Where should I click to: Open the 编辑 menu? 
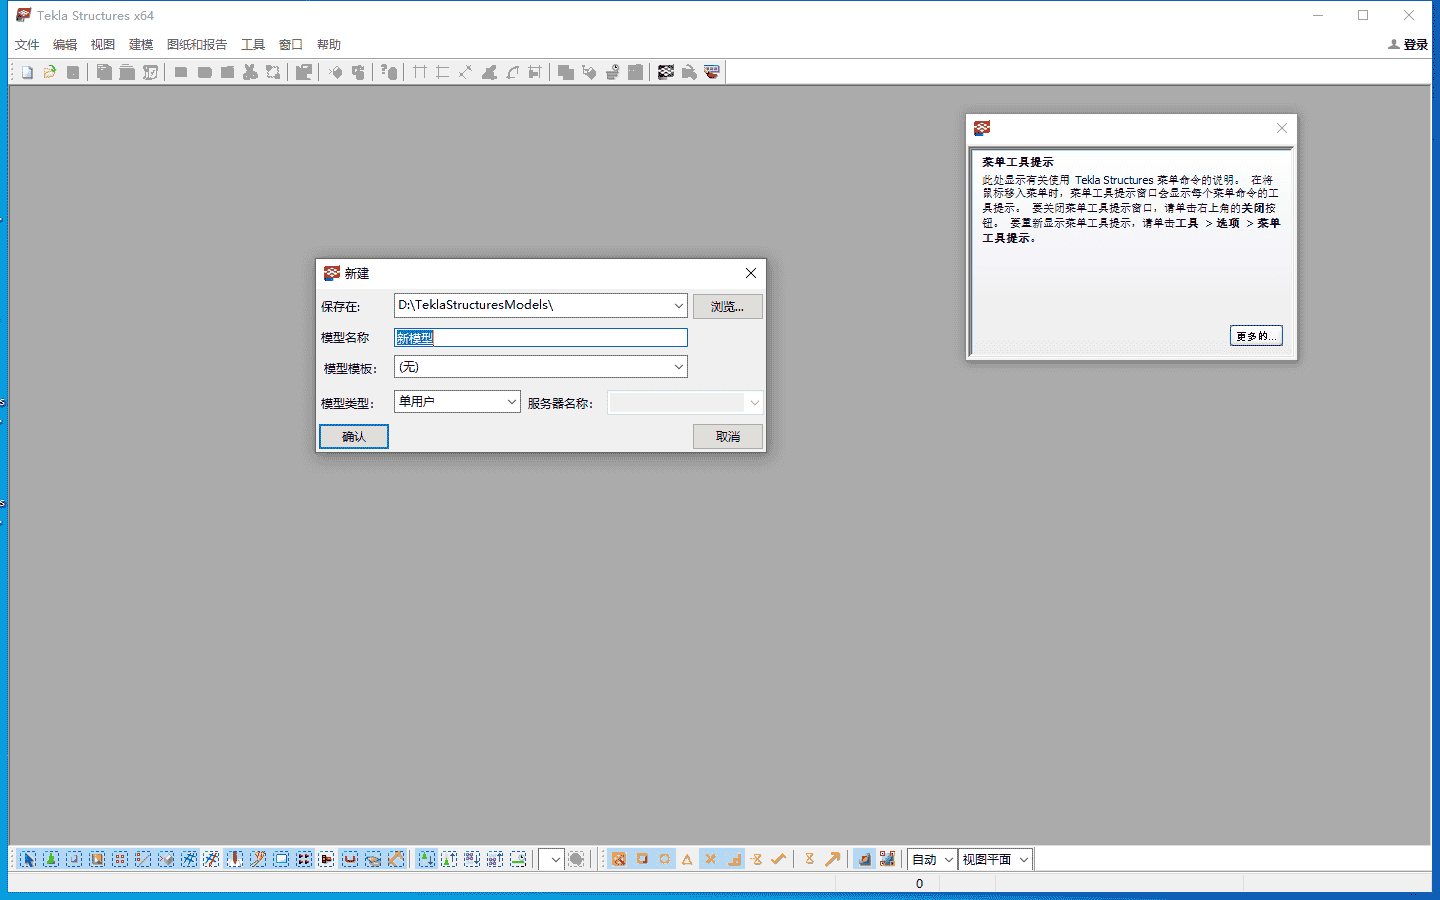pos(65,44)
